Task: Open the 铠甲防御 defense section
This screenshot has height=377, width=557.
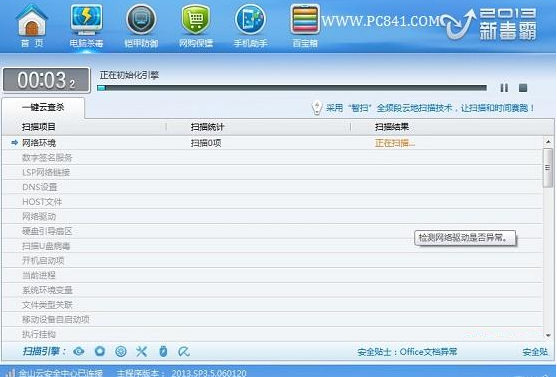Action: pos(141,26)
